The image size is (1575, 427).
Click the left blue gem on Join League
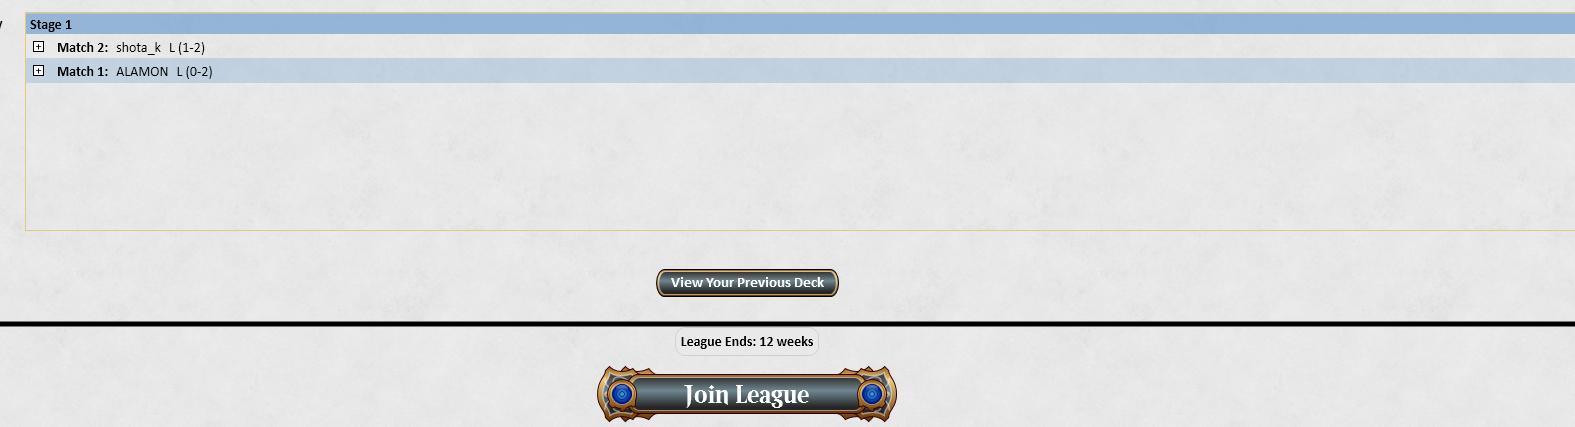(x=621, y=394)
